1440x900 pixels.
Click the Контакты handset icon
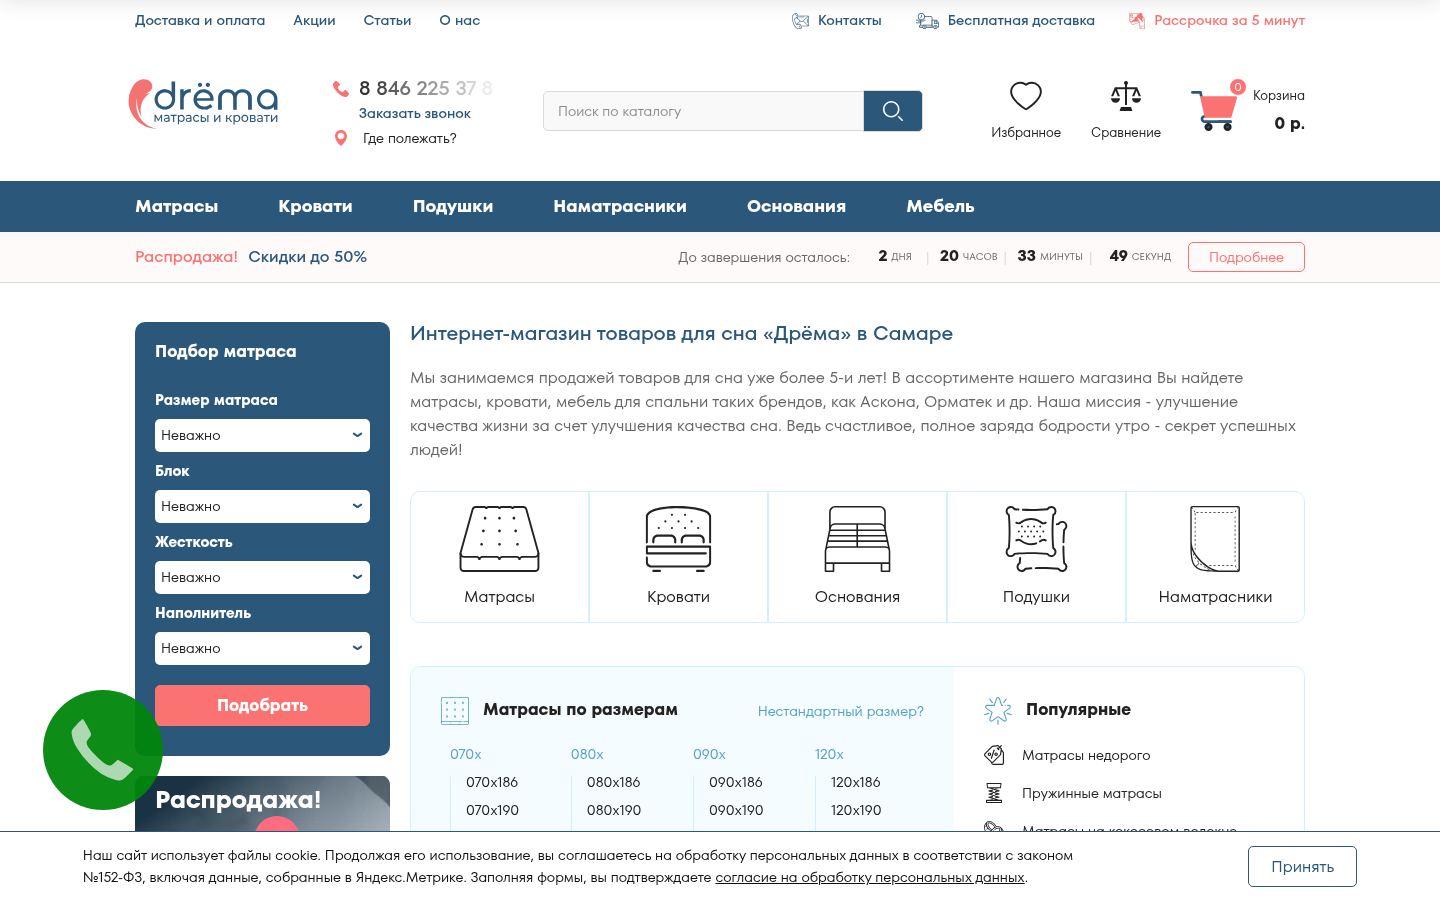click(800, 21)
